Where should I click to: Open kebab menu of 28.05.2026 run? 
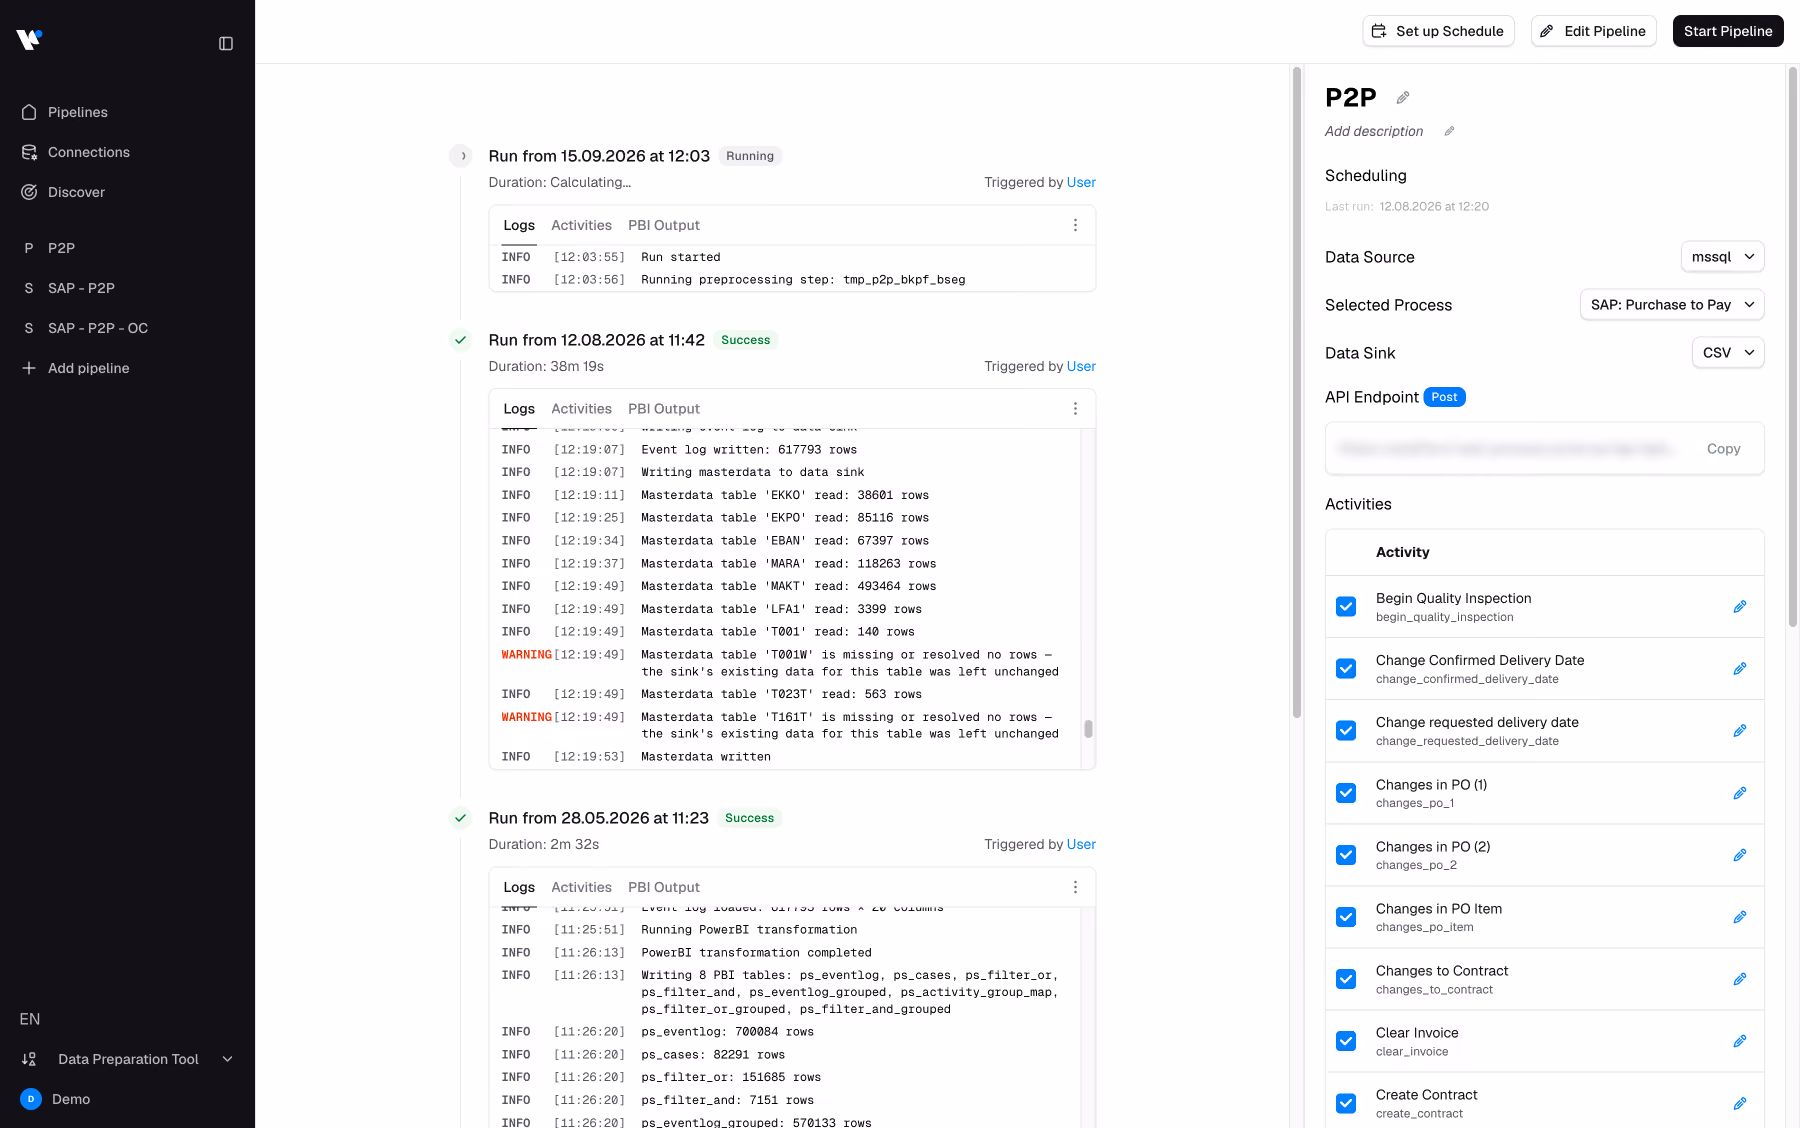(1075, 887)
